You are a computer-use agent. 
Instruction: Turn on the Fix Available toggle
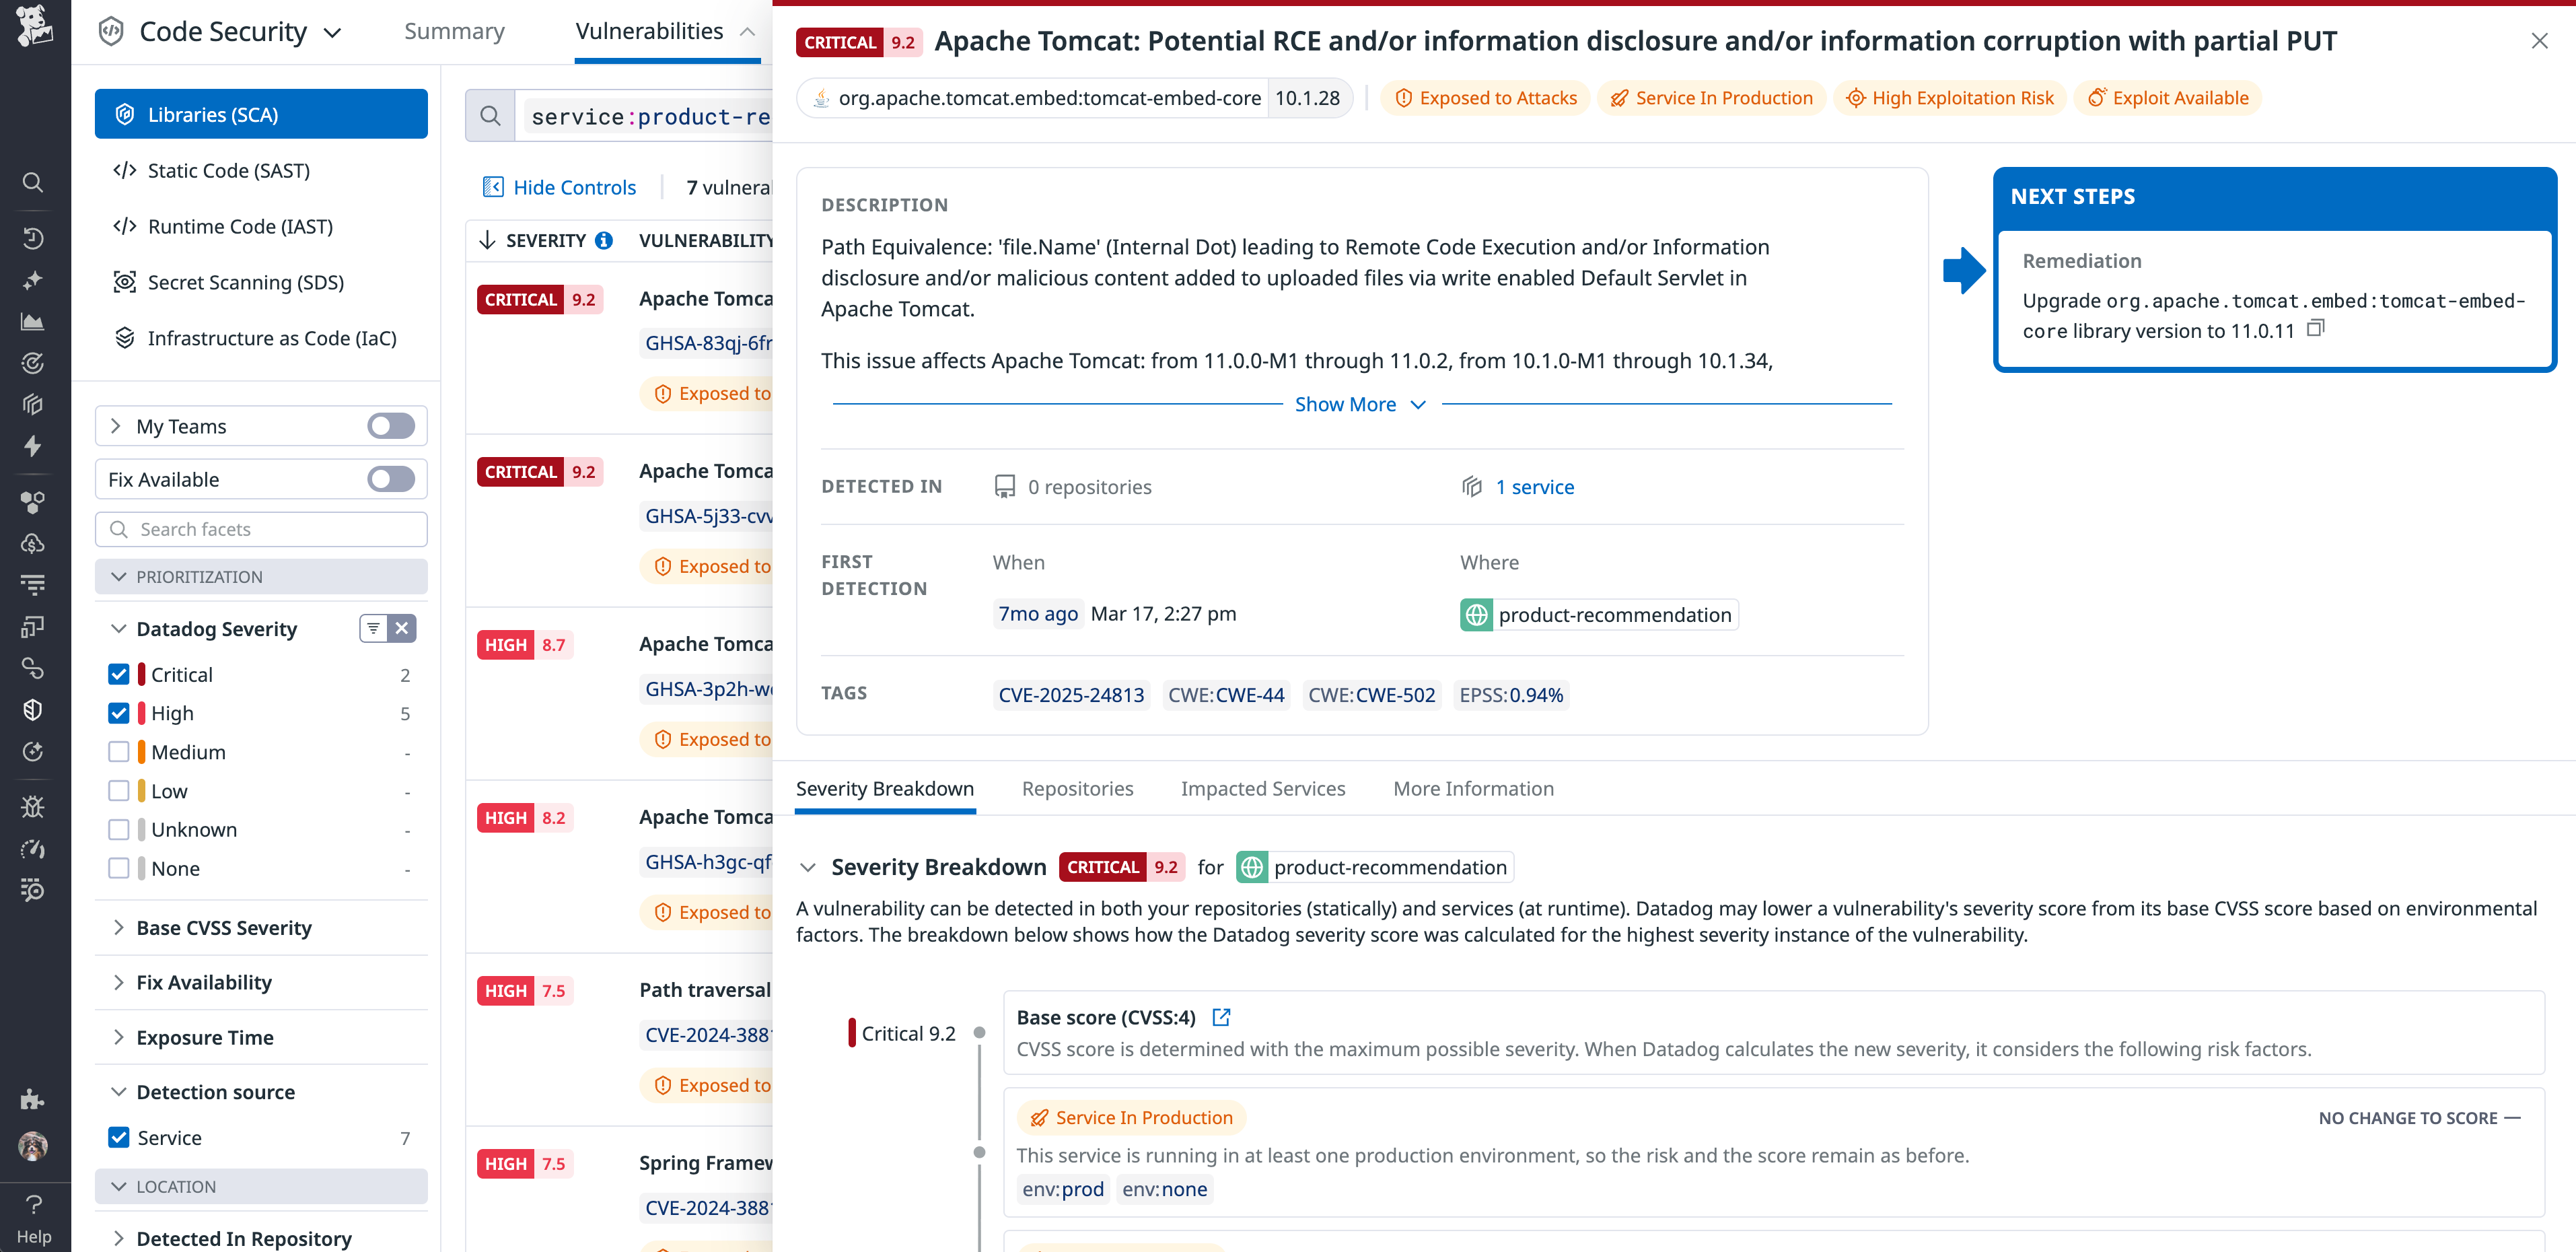pos(390,479)
